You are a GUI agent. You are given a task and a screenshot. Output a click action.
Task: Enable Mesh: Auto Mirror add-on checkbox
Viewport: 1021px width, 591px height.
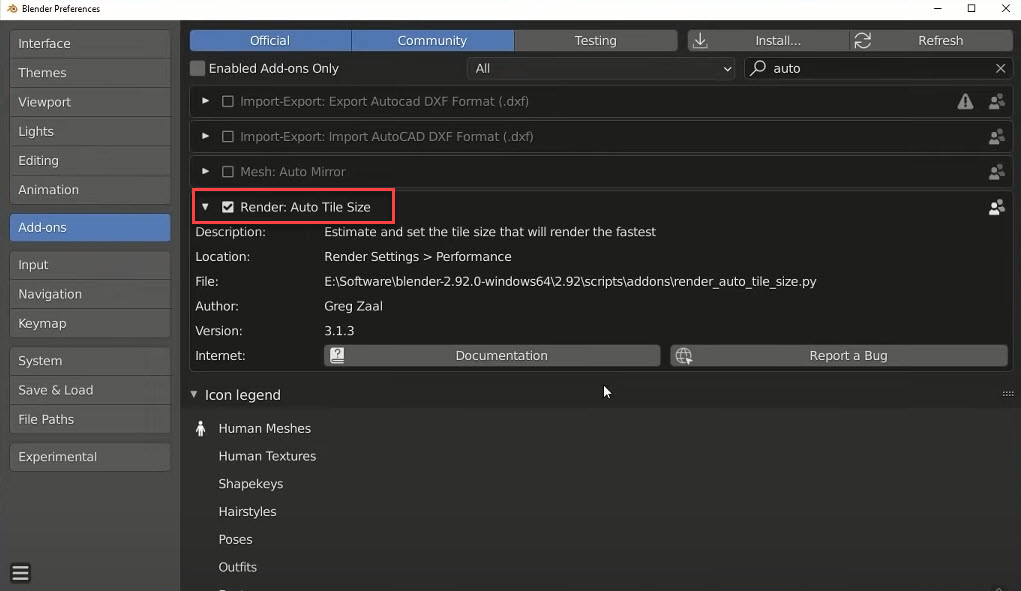[x=227, y=172]
